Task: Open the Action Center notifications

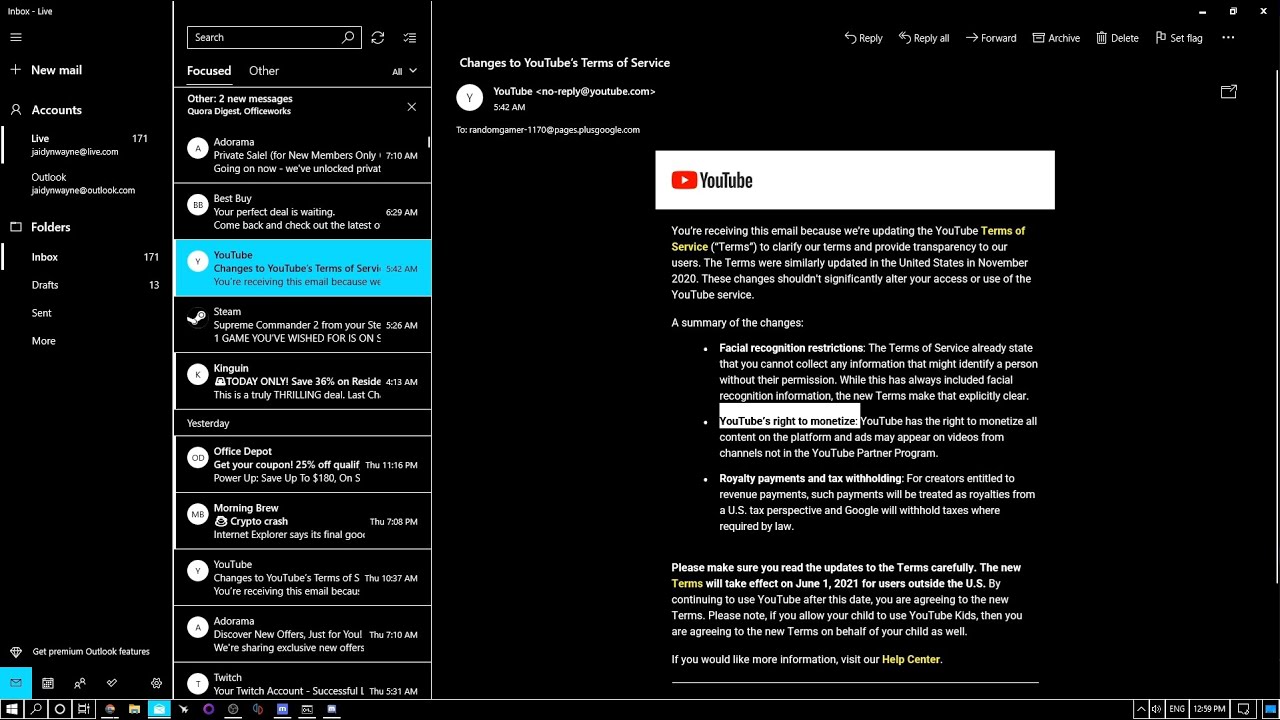Action: tap(1244, 709)
